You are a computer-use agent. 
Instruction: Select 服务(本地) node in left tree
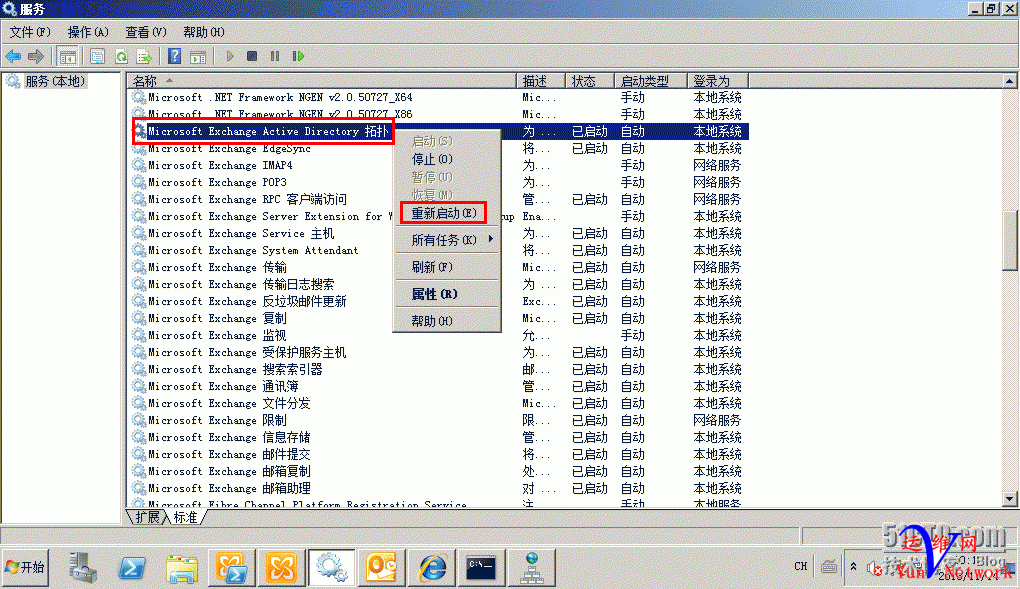55,81
